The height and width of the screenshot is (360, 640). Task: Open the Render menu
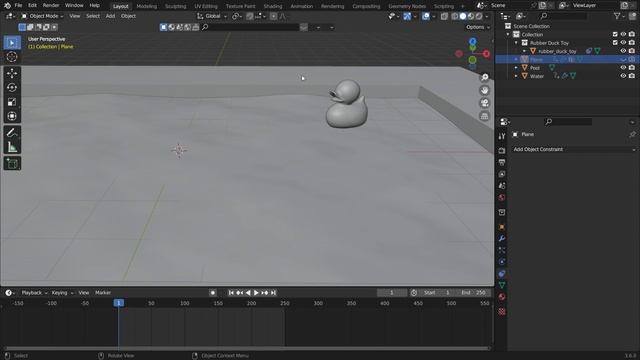pyautogui.click(x=51, y=5)
